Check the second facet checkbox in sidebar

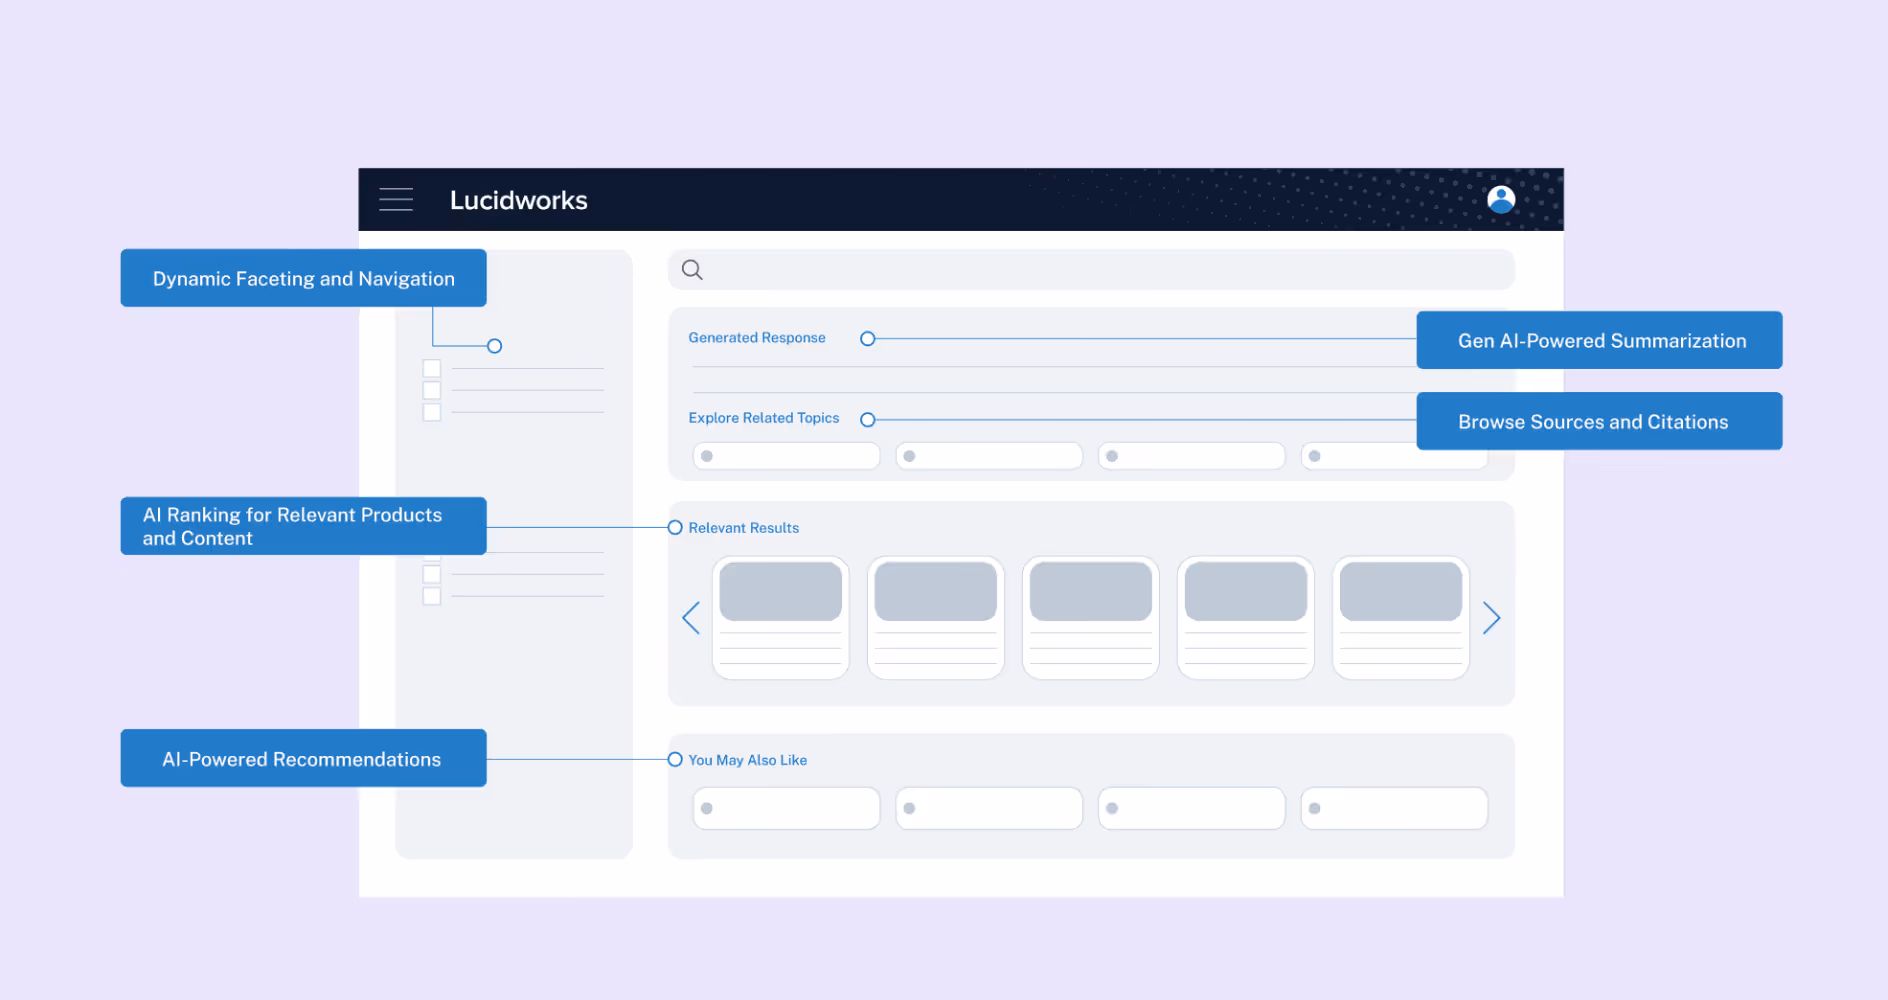431,390
